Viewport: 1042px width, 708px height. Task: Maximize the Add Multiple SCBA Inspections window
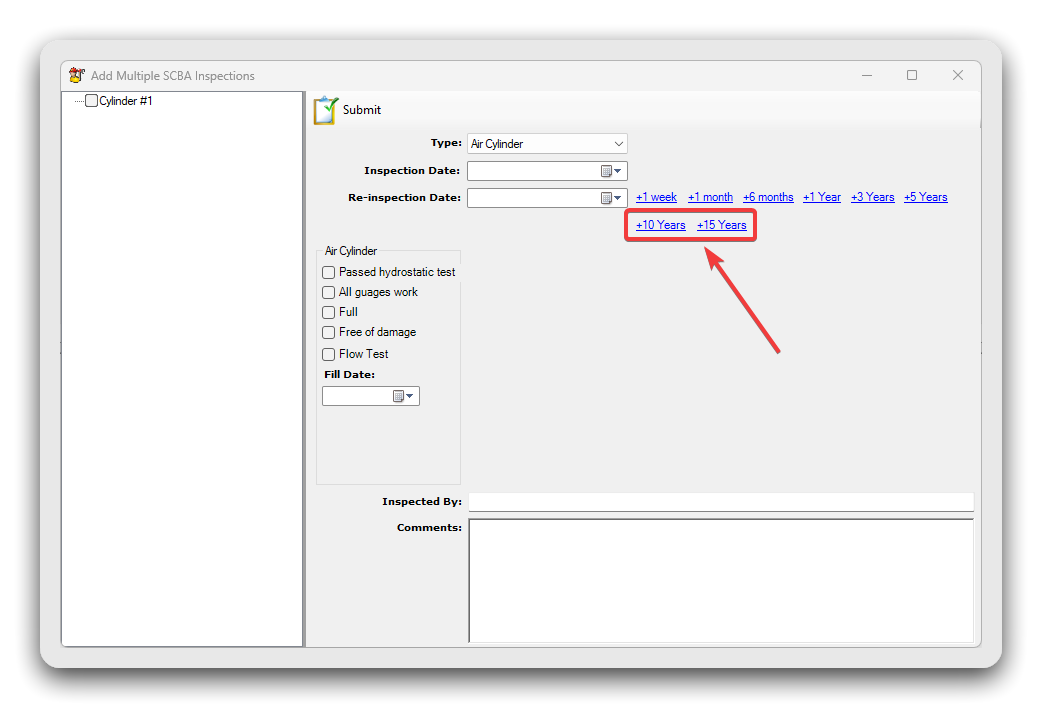[x=912, y=75]
